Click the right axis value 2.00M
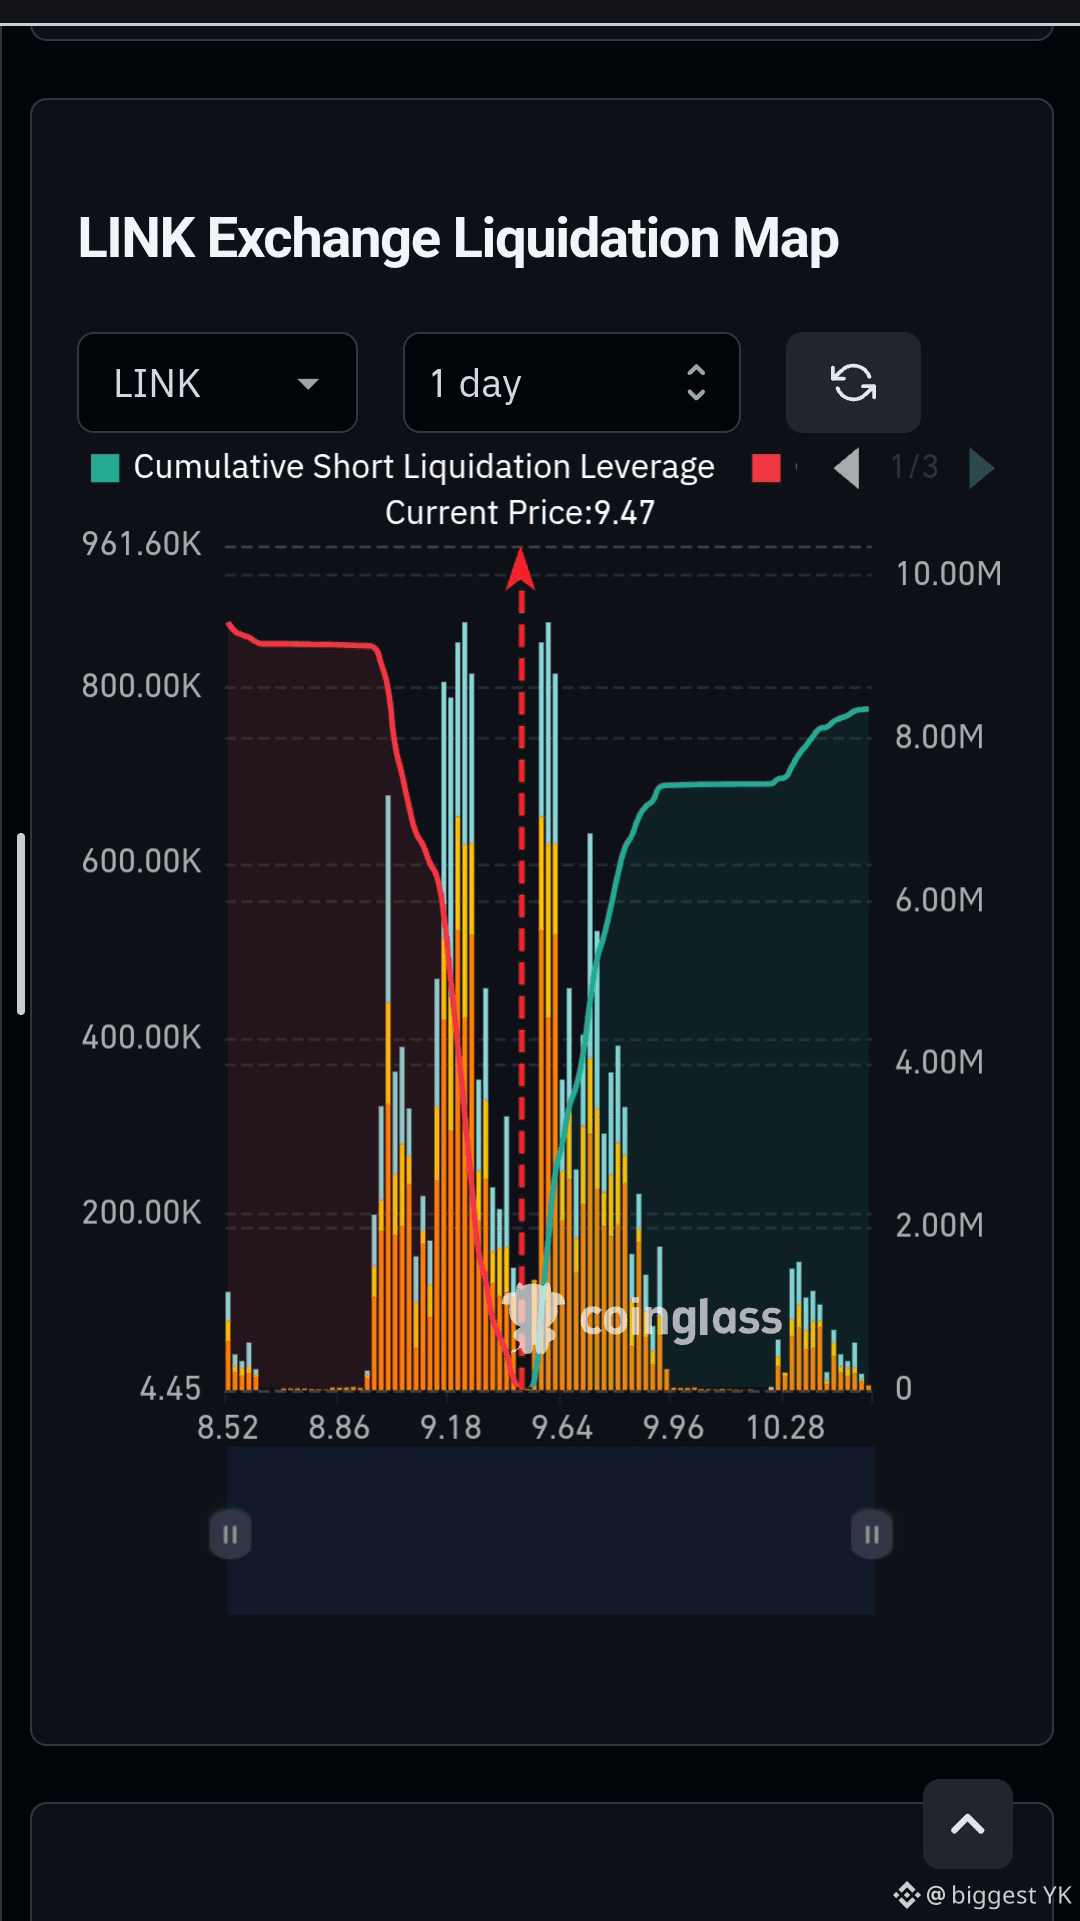 tap(939, 1225)
